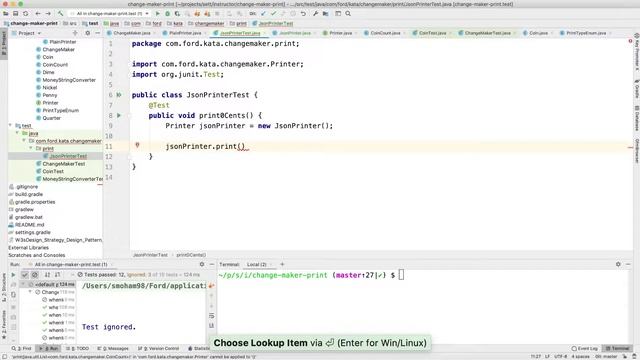Screen dimensions: 640x360
Task: Hide the Project panel with minus icon
Action: [98, 33]
